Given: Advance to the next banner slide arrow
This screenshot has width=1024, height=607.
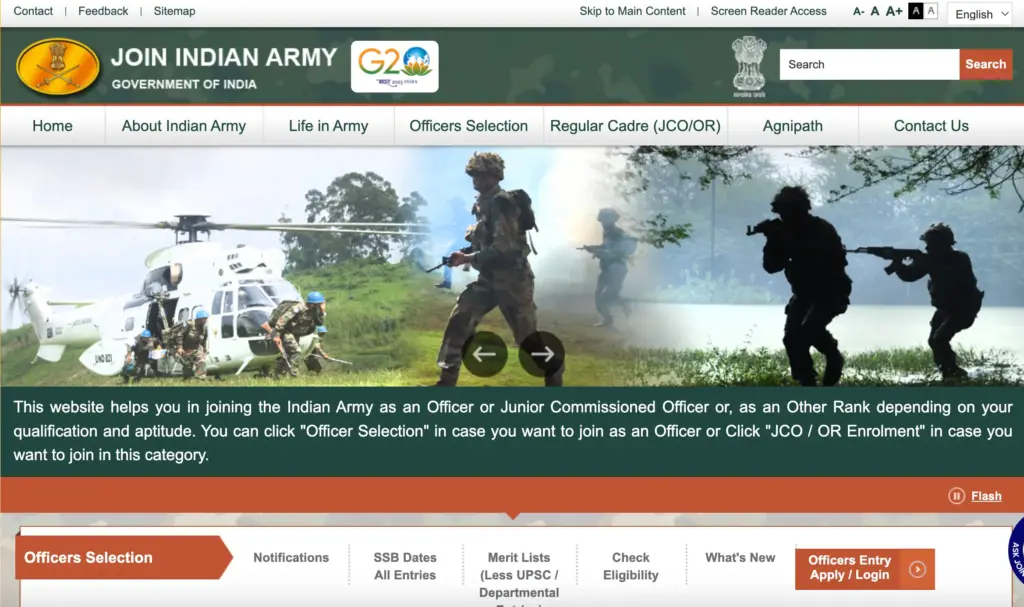Looking at the screenshot, I should 541,354.
